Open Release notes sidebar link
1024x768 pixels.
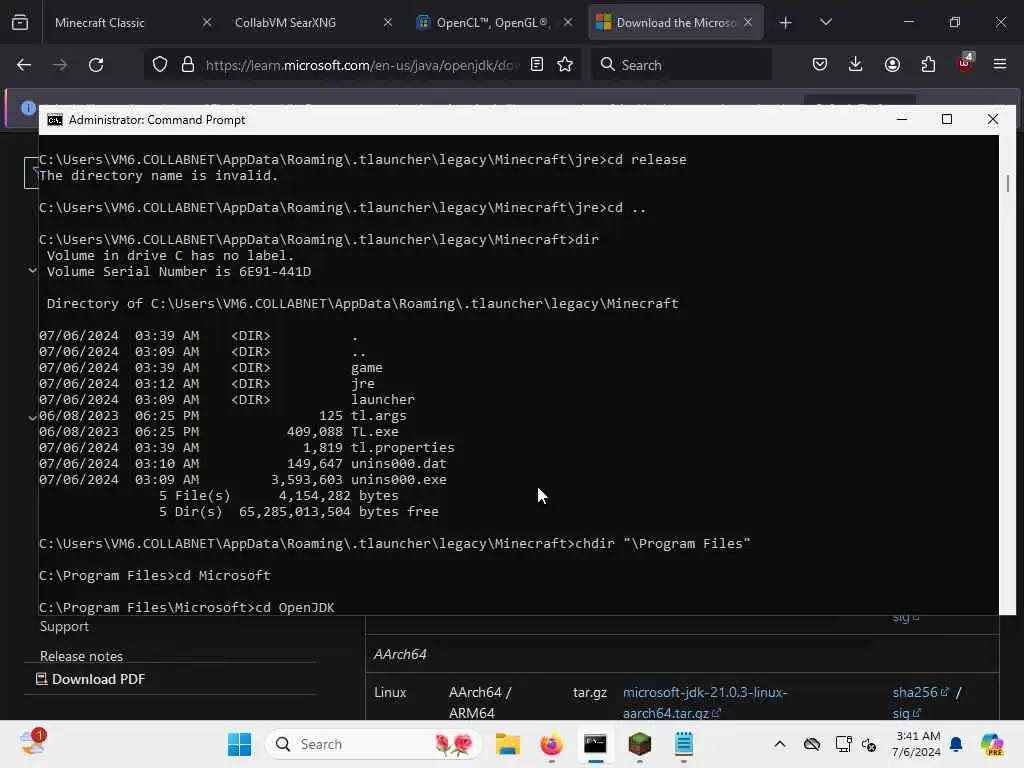[82, 656]
